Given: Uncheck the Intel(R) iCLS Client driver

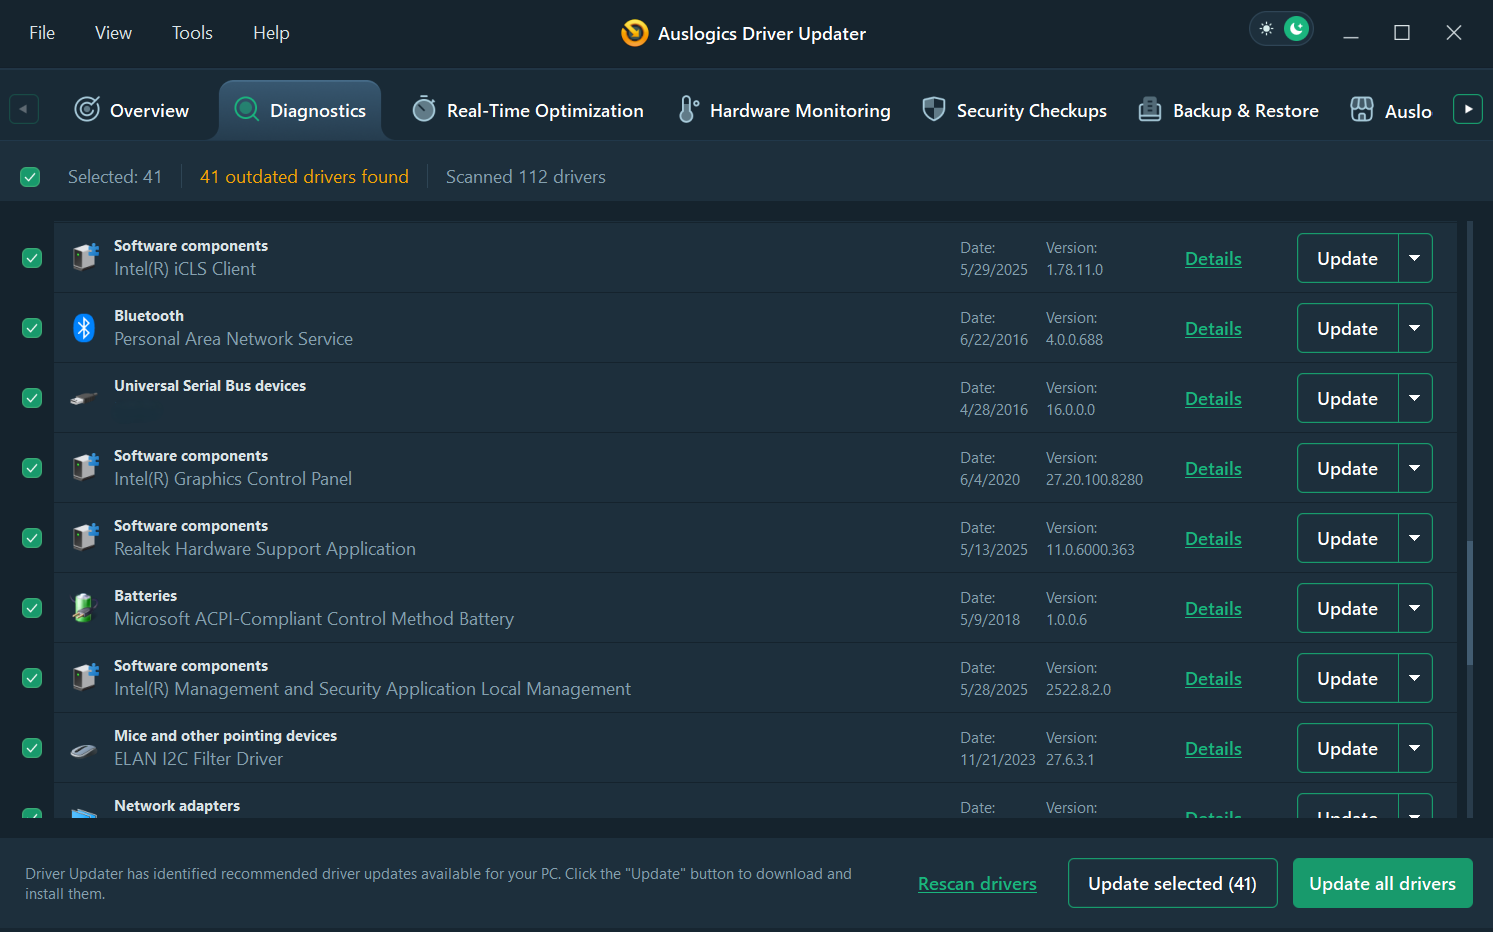Looking at the screenshot, I should point(31,257).
